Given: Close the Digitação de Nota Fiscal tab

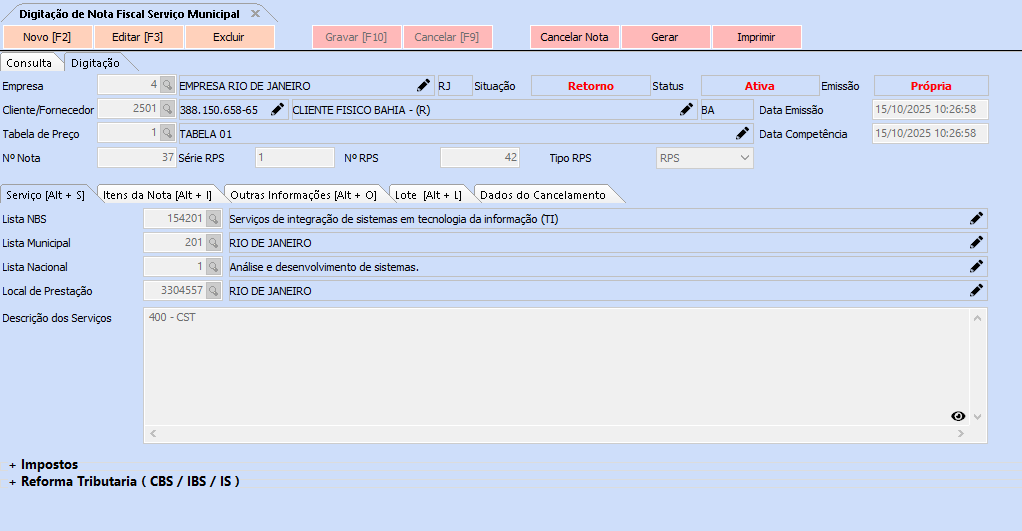Looking at the screenshot, I should 255,13.
